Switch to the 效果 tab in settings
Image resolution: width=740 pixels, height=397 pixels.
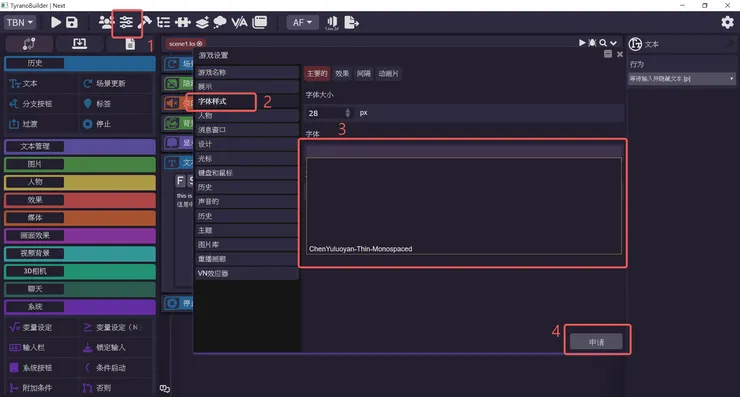[x=342, y=74]
